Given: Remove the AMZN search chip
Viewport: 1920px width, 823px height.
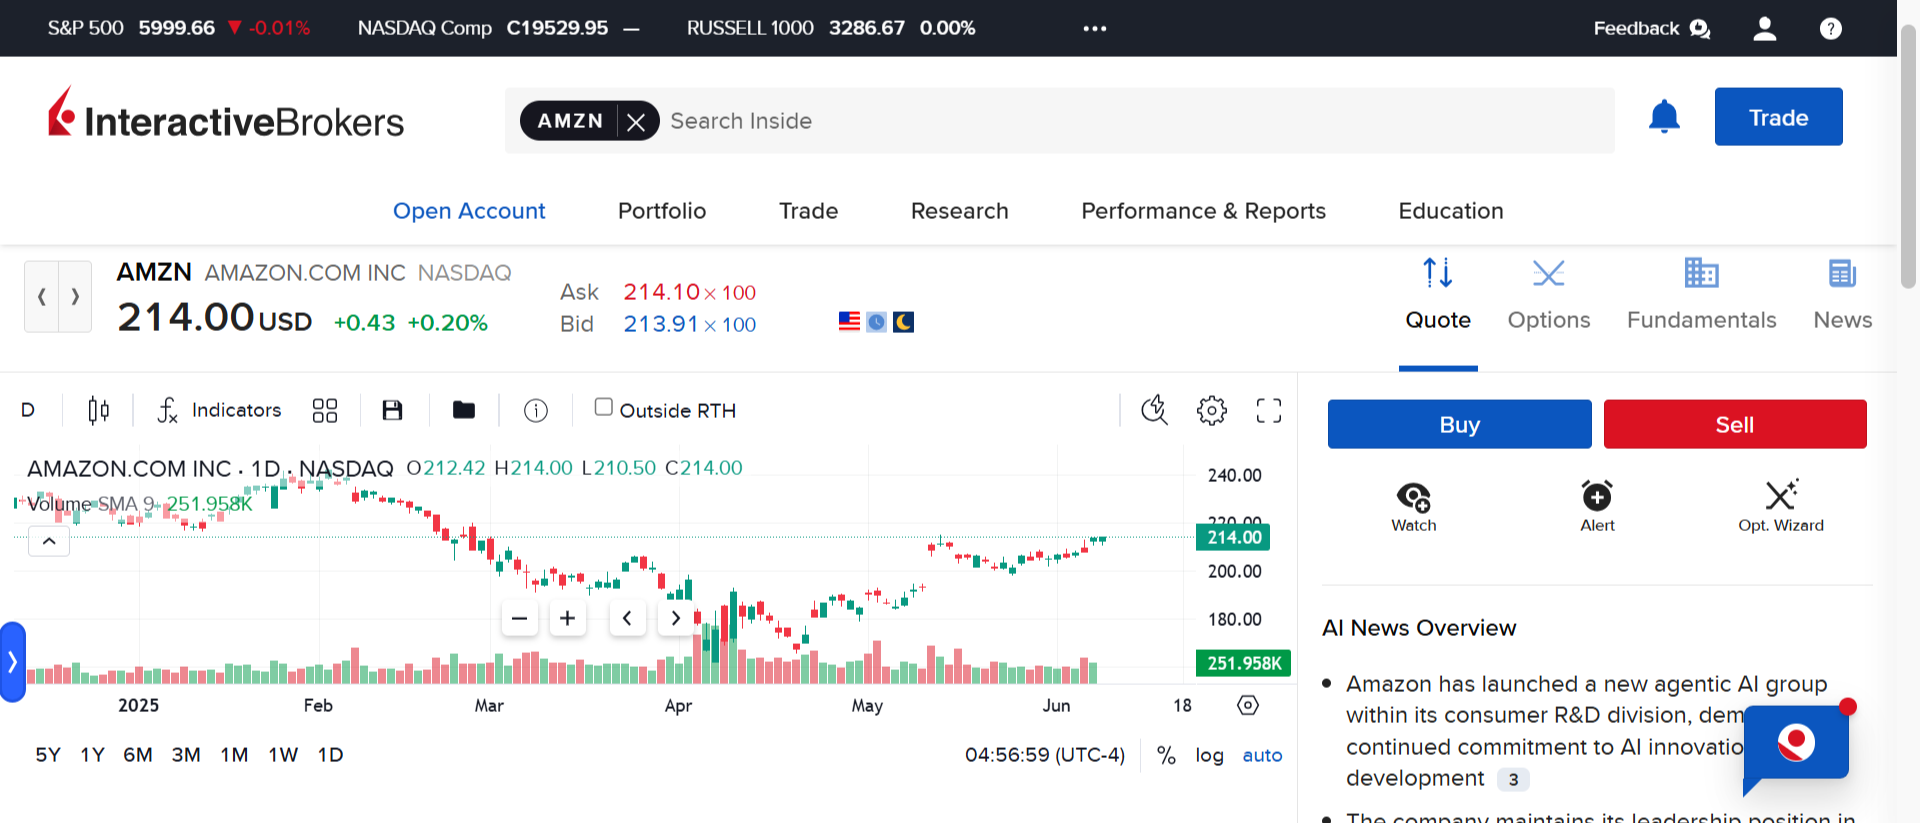Looking at the screenshot, I should [x=636, y=122].
